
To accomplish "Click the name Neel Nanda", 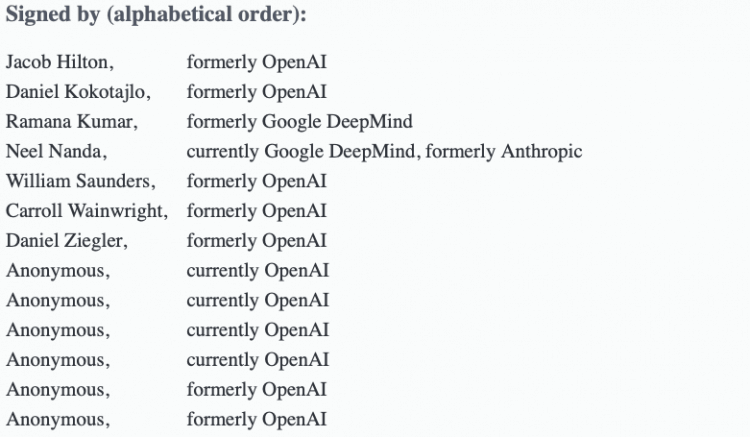I will point(56,151).
